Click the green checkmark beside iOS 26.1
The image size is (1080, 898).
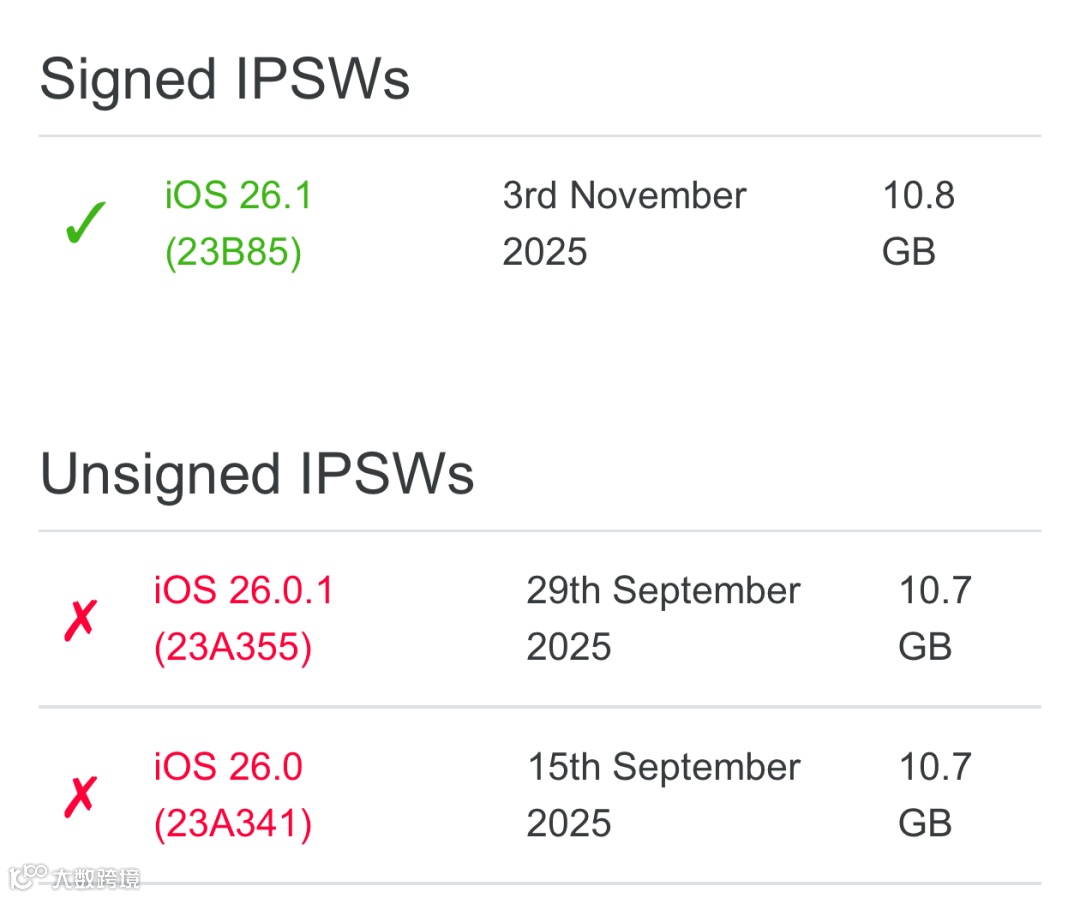click(x=85, y=223)
